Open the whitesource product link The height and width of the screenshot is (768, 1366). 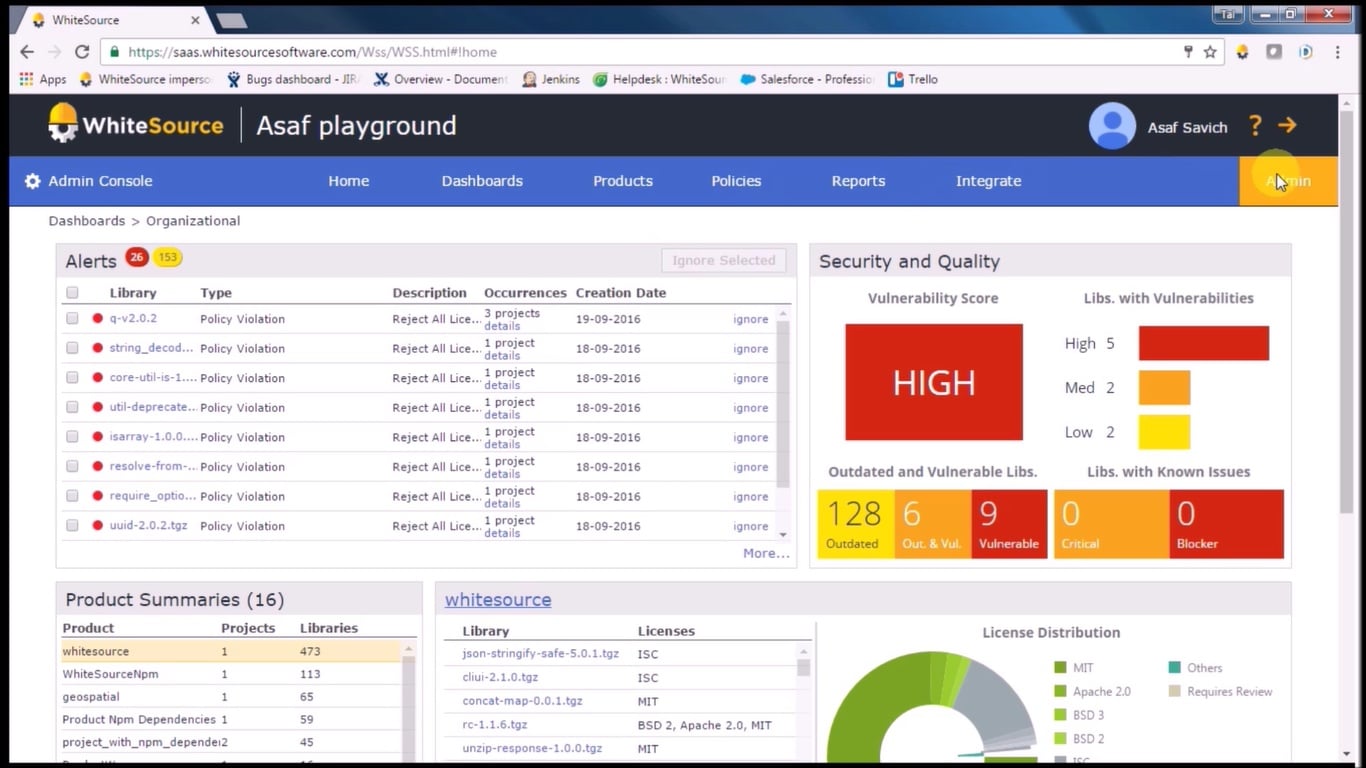pyautogui.click(x=498, y=599)
